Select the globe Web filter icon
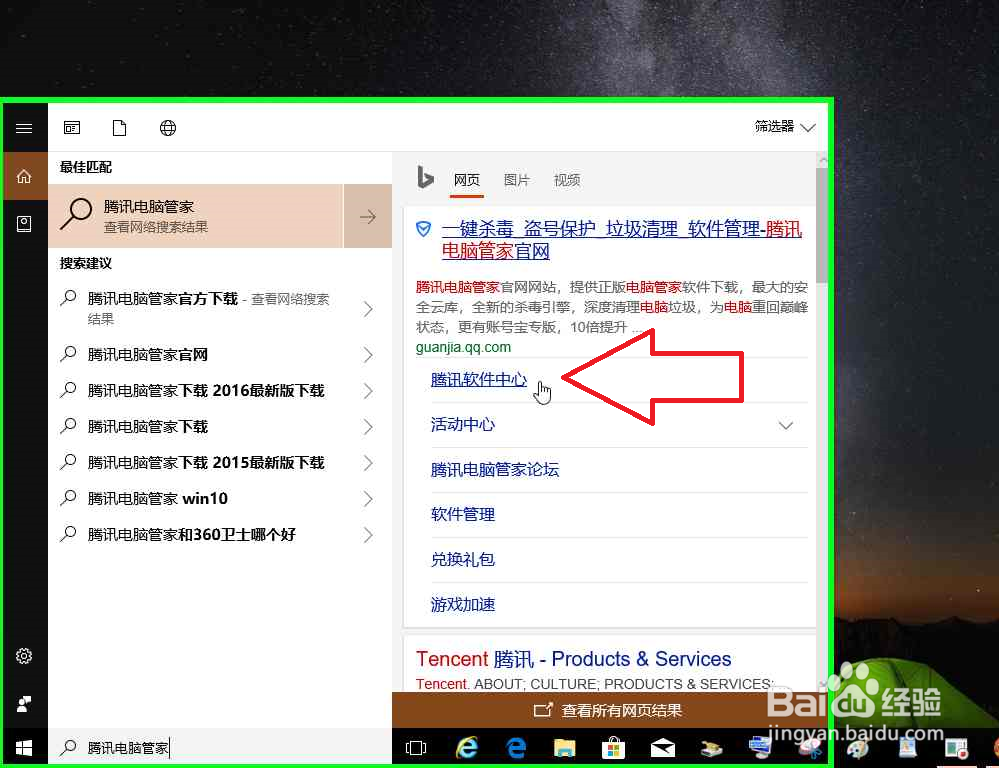Image resolution: width=999 pixels, height=768 pixels. [x=167, y=128]
